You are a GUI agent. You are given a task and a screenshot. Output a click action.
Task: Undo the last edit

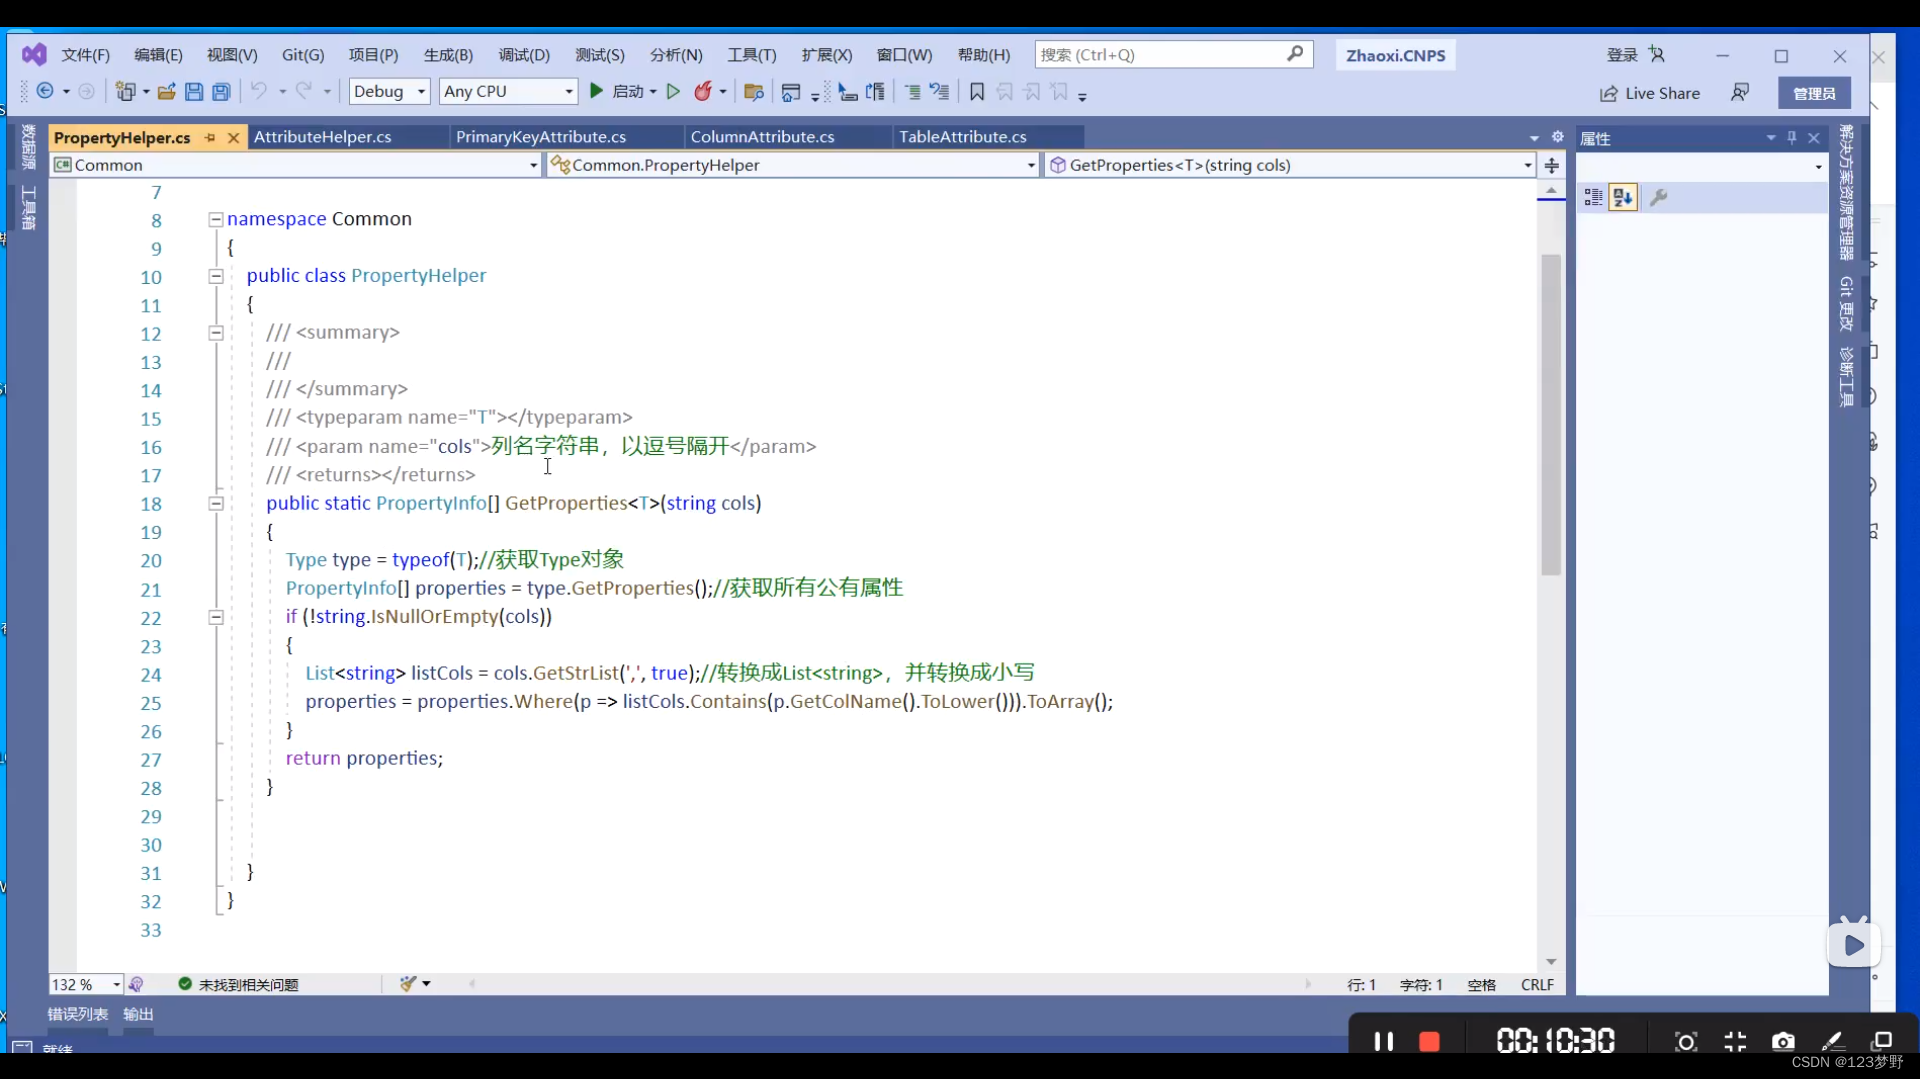258,91
